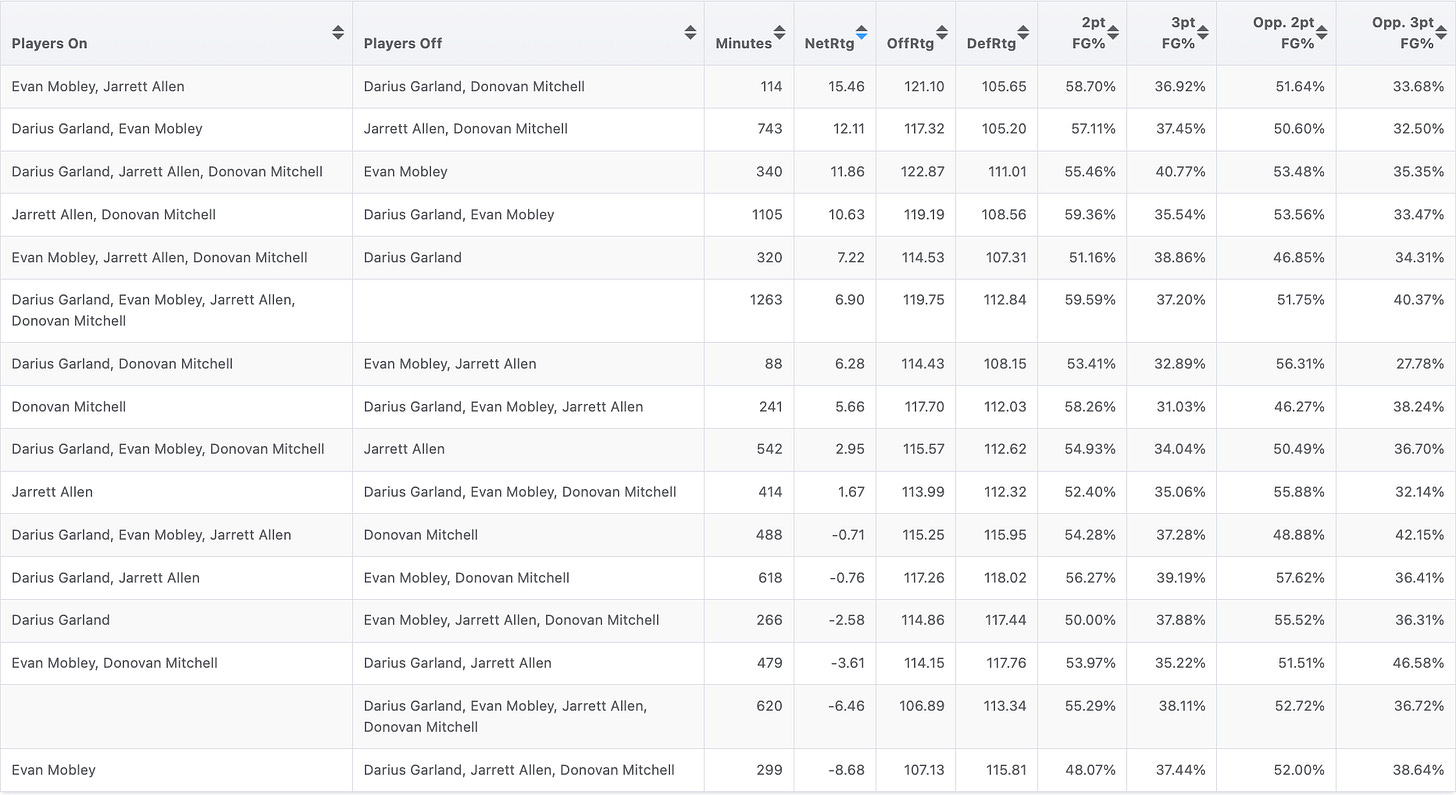
Task: Click OffRtg value 121.10
Action: 923,87
